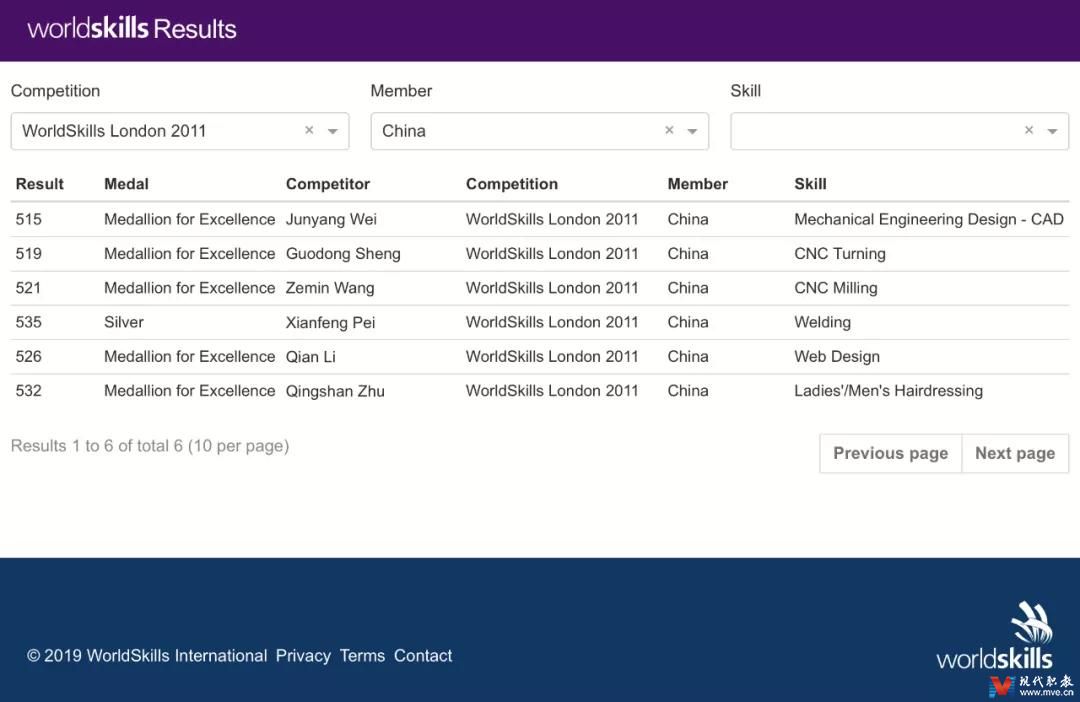Select the Junyang Wei result row

click(x=331, y=219)
